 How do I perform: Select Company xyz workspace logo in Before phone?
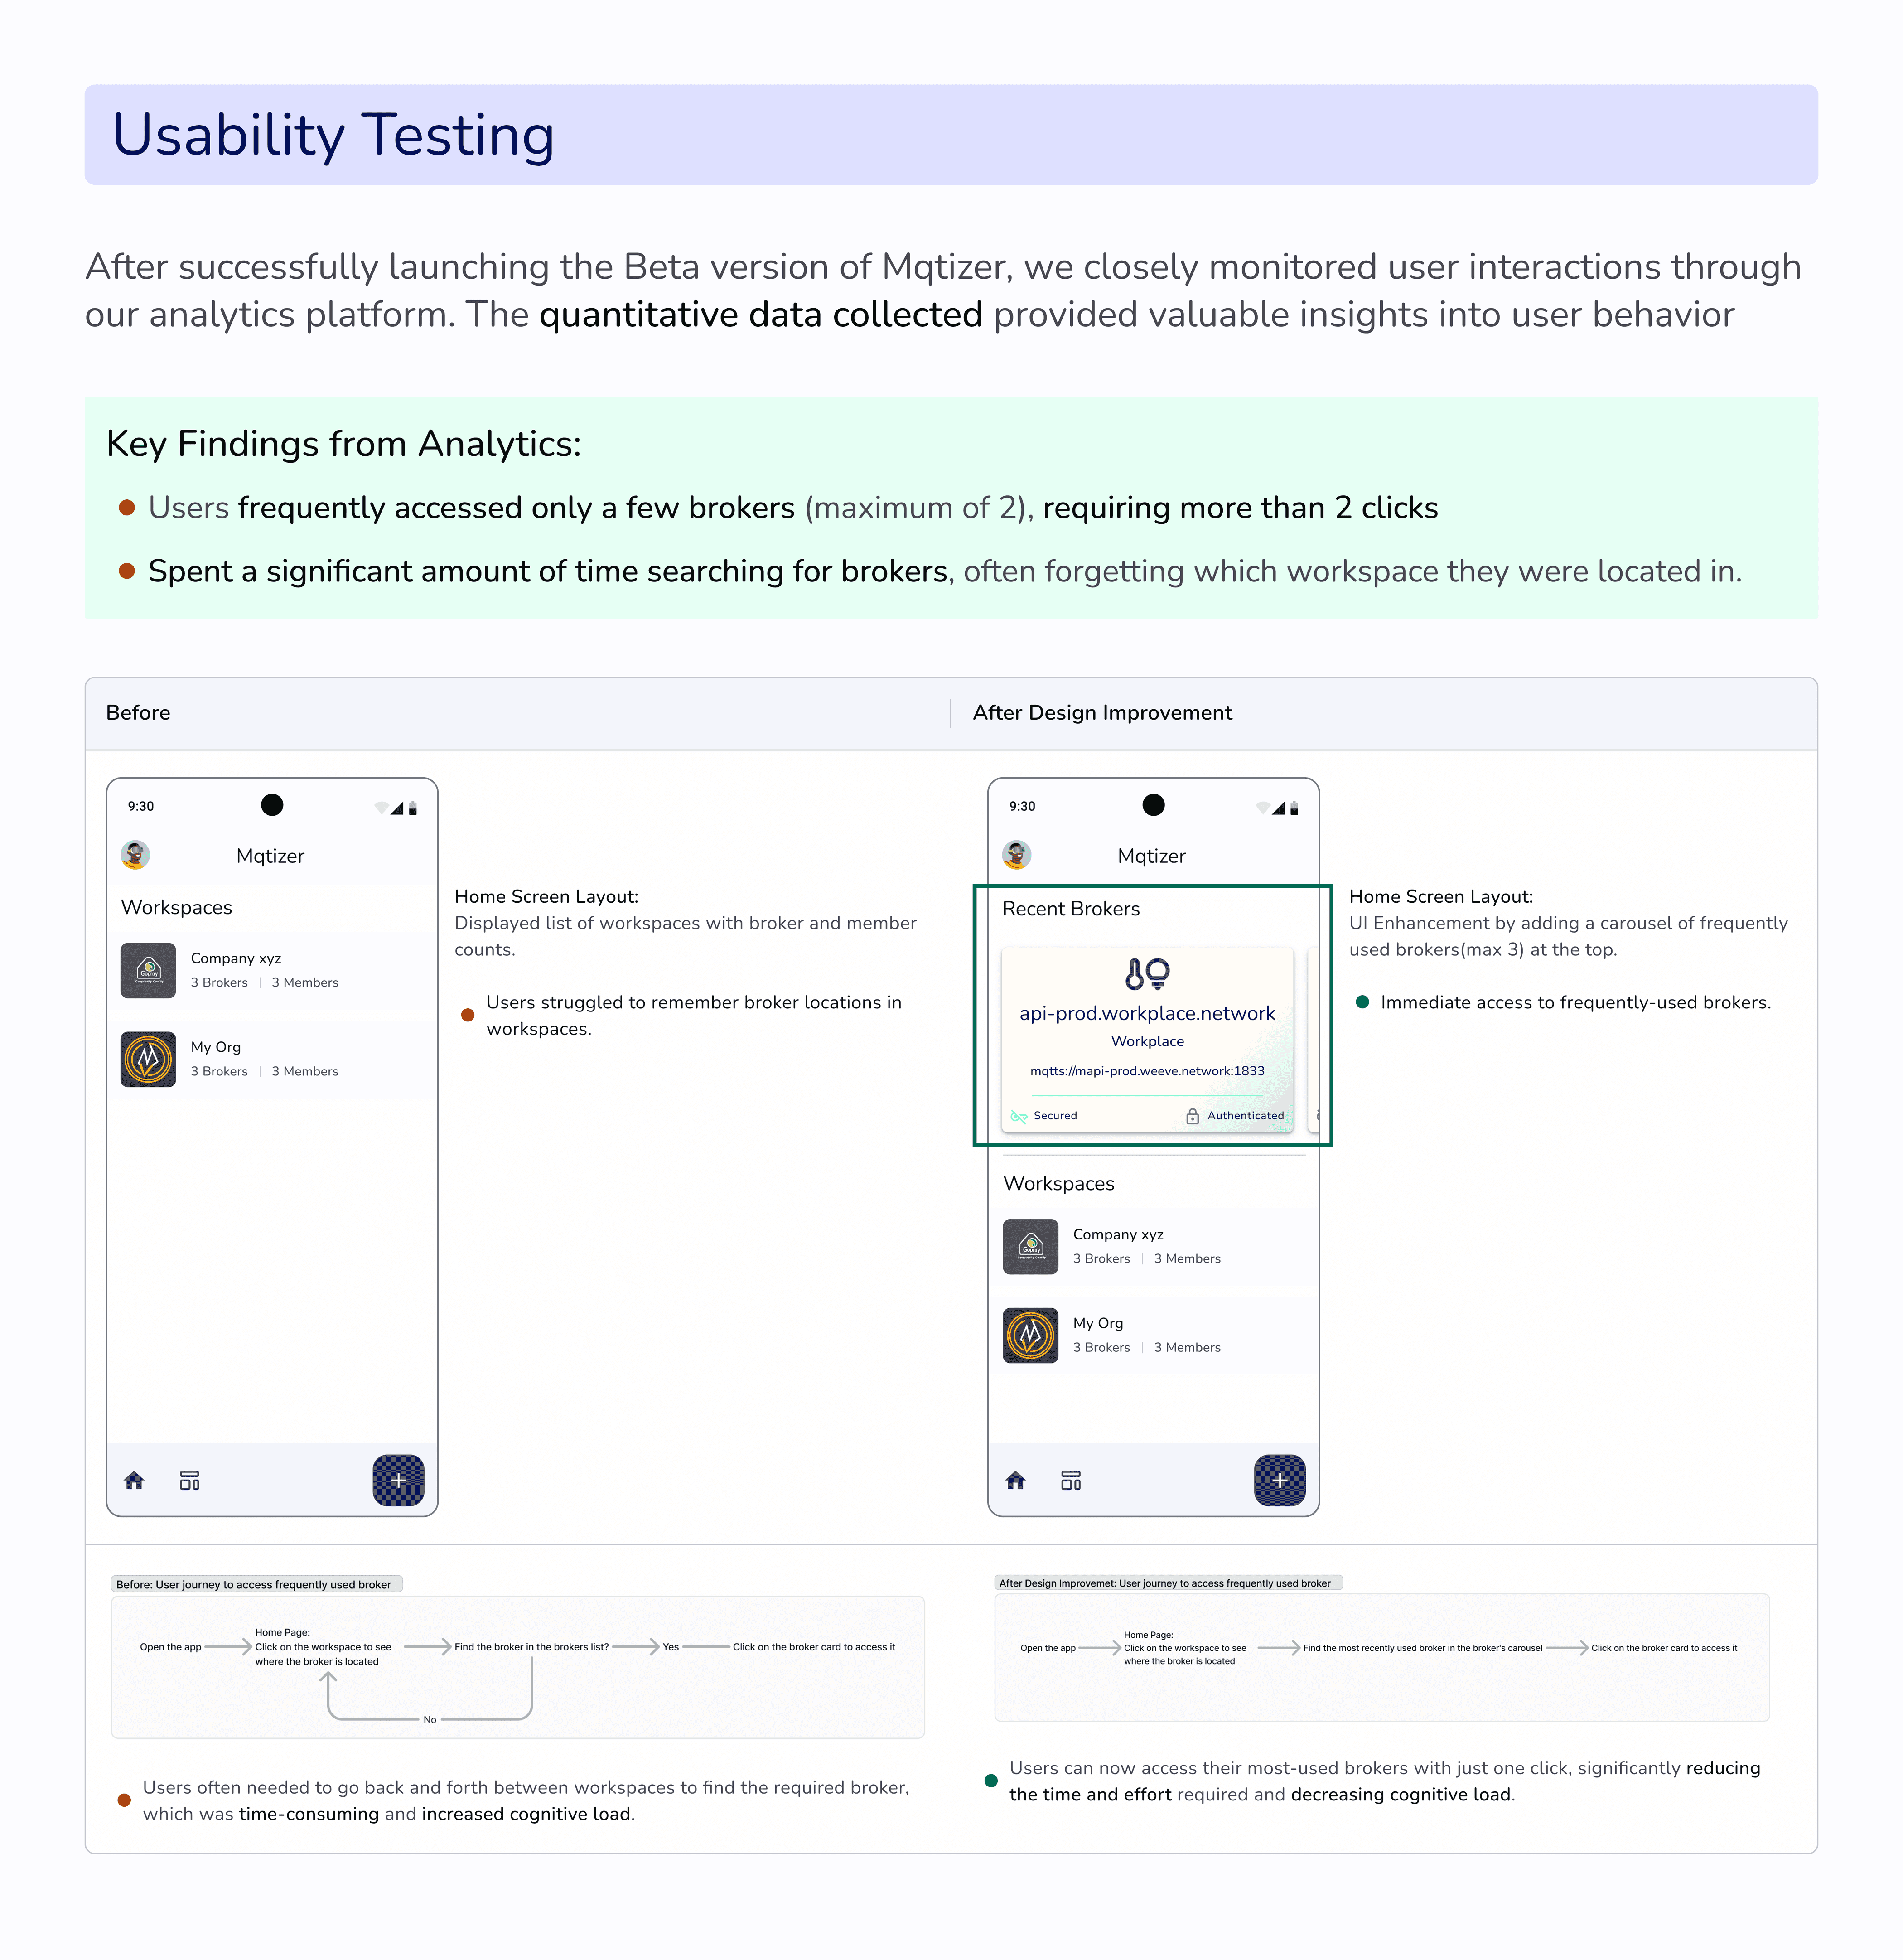pyautogui.click(x=148, y=970)
